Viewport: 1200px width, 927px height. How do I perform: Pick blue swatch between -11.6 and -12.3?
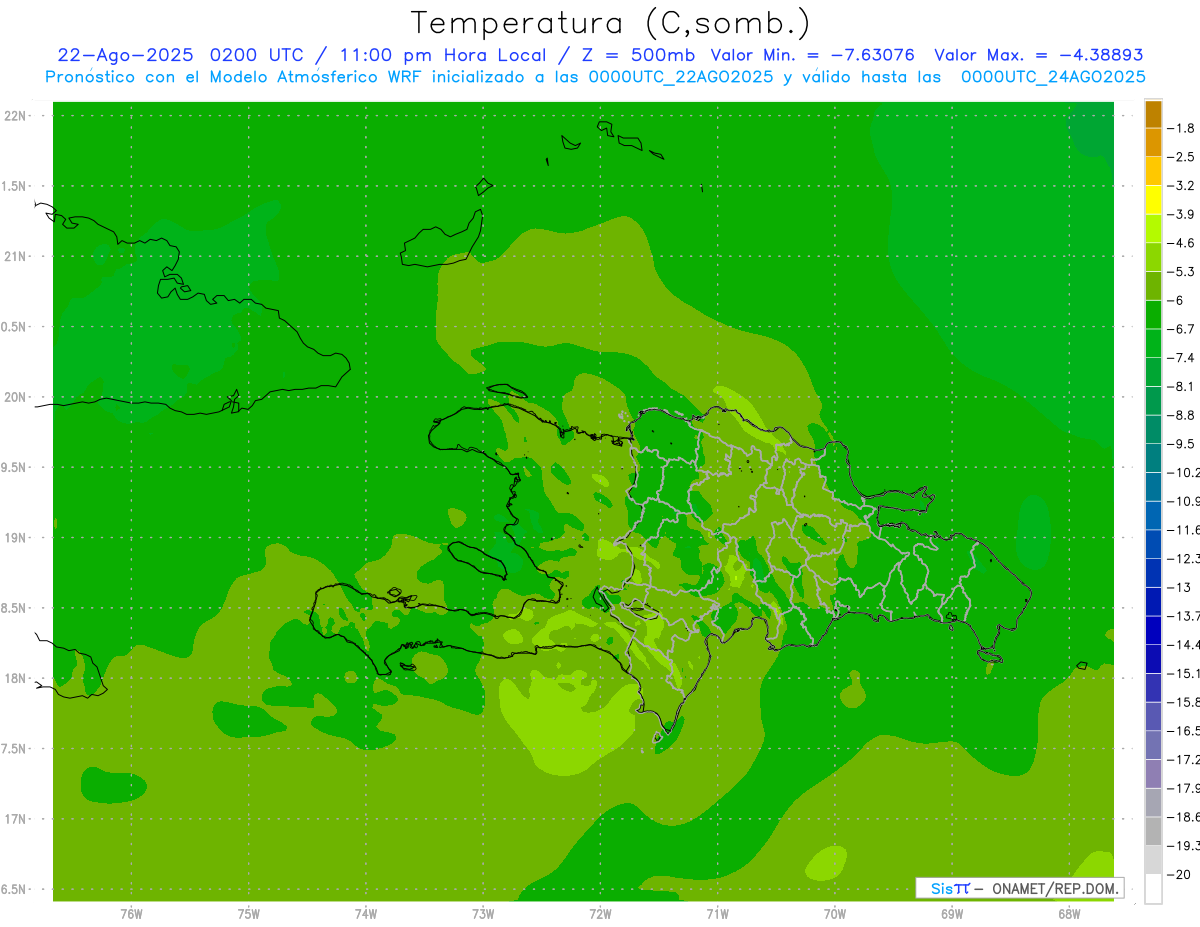click(x=1153, y=544)
